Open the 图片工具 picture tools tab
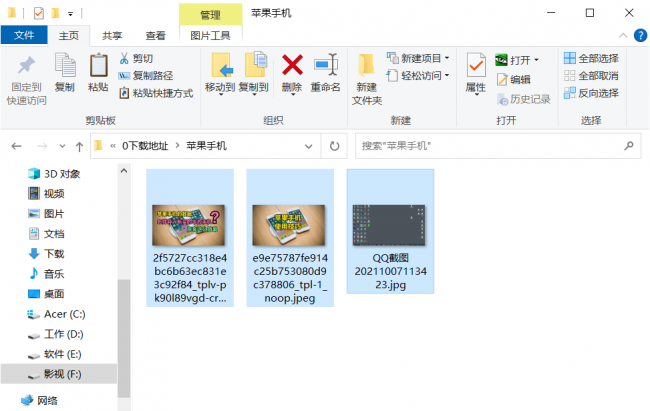Image resolution: width=650 pixels, height=411 pixels. click(x=211, y=36)
